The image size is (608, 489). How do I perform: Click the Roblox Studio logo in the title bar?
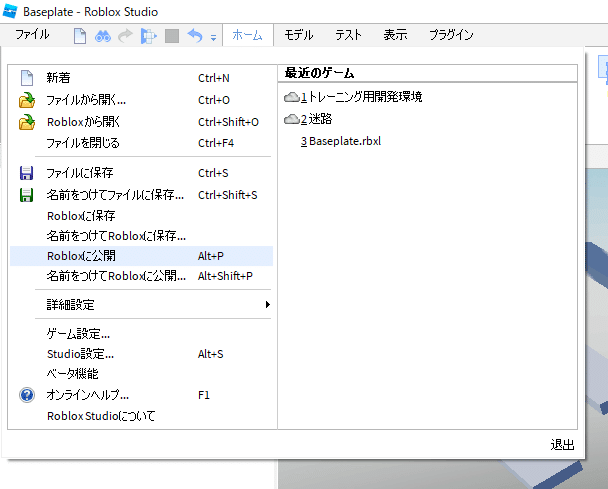(x=10, y=11)
